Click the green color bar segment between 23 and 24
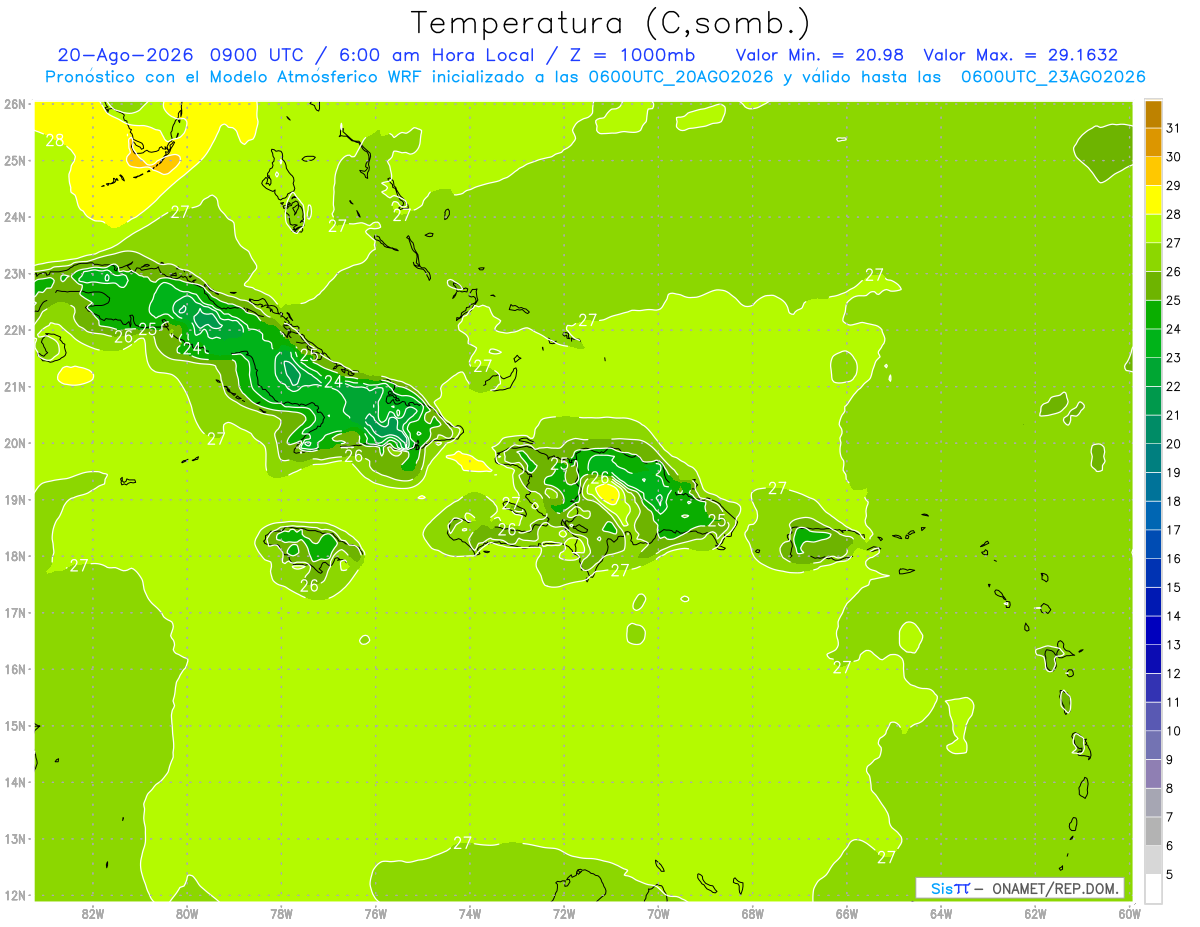 (x=1153, y=344)
